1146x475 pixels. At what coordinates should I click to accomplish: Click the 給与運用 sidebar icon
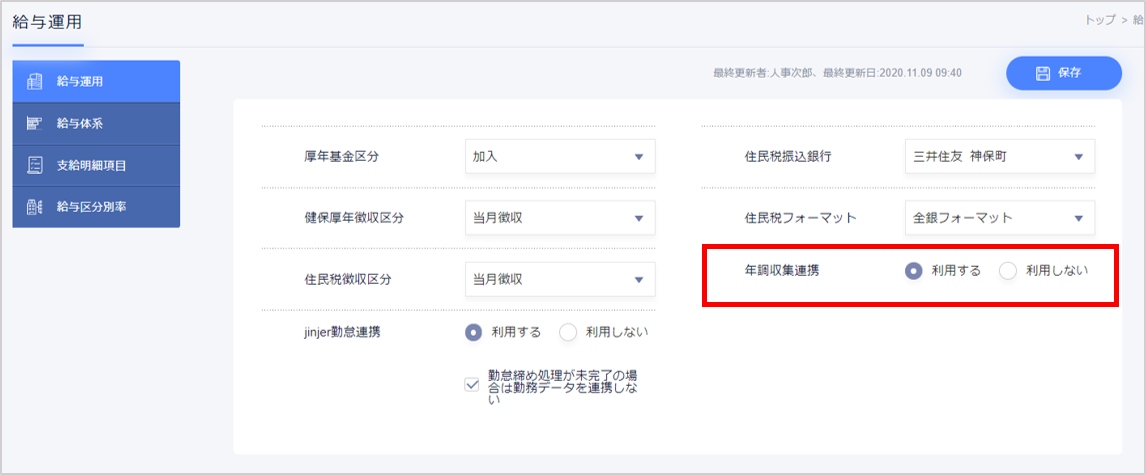click(x=34, y=82)
